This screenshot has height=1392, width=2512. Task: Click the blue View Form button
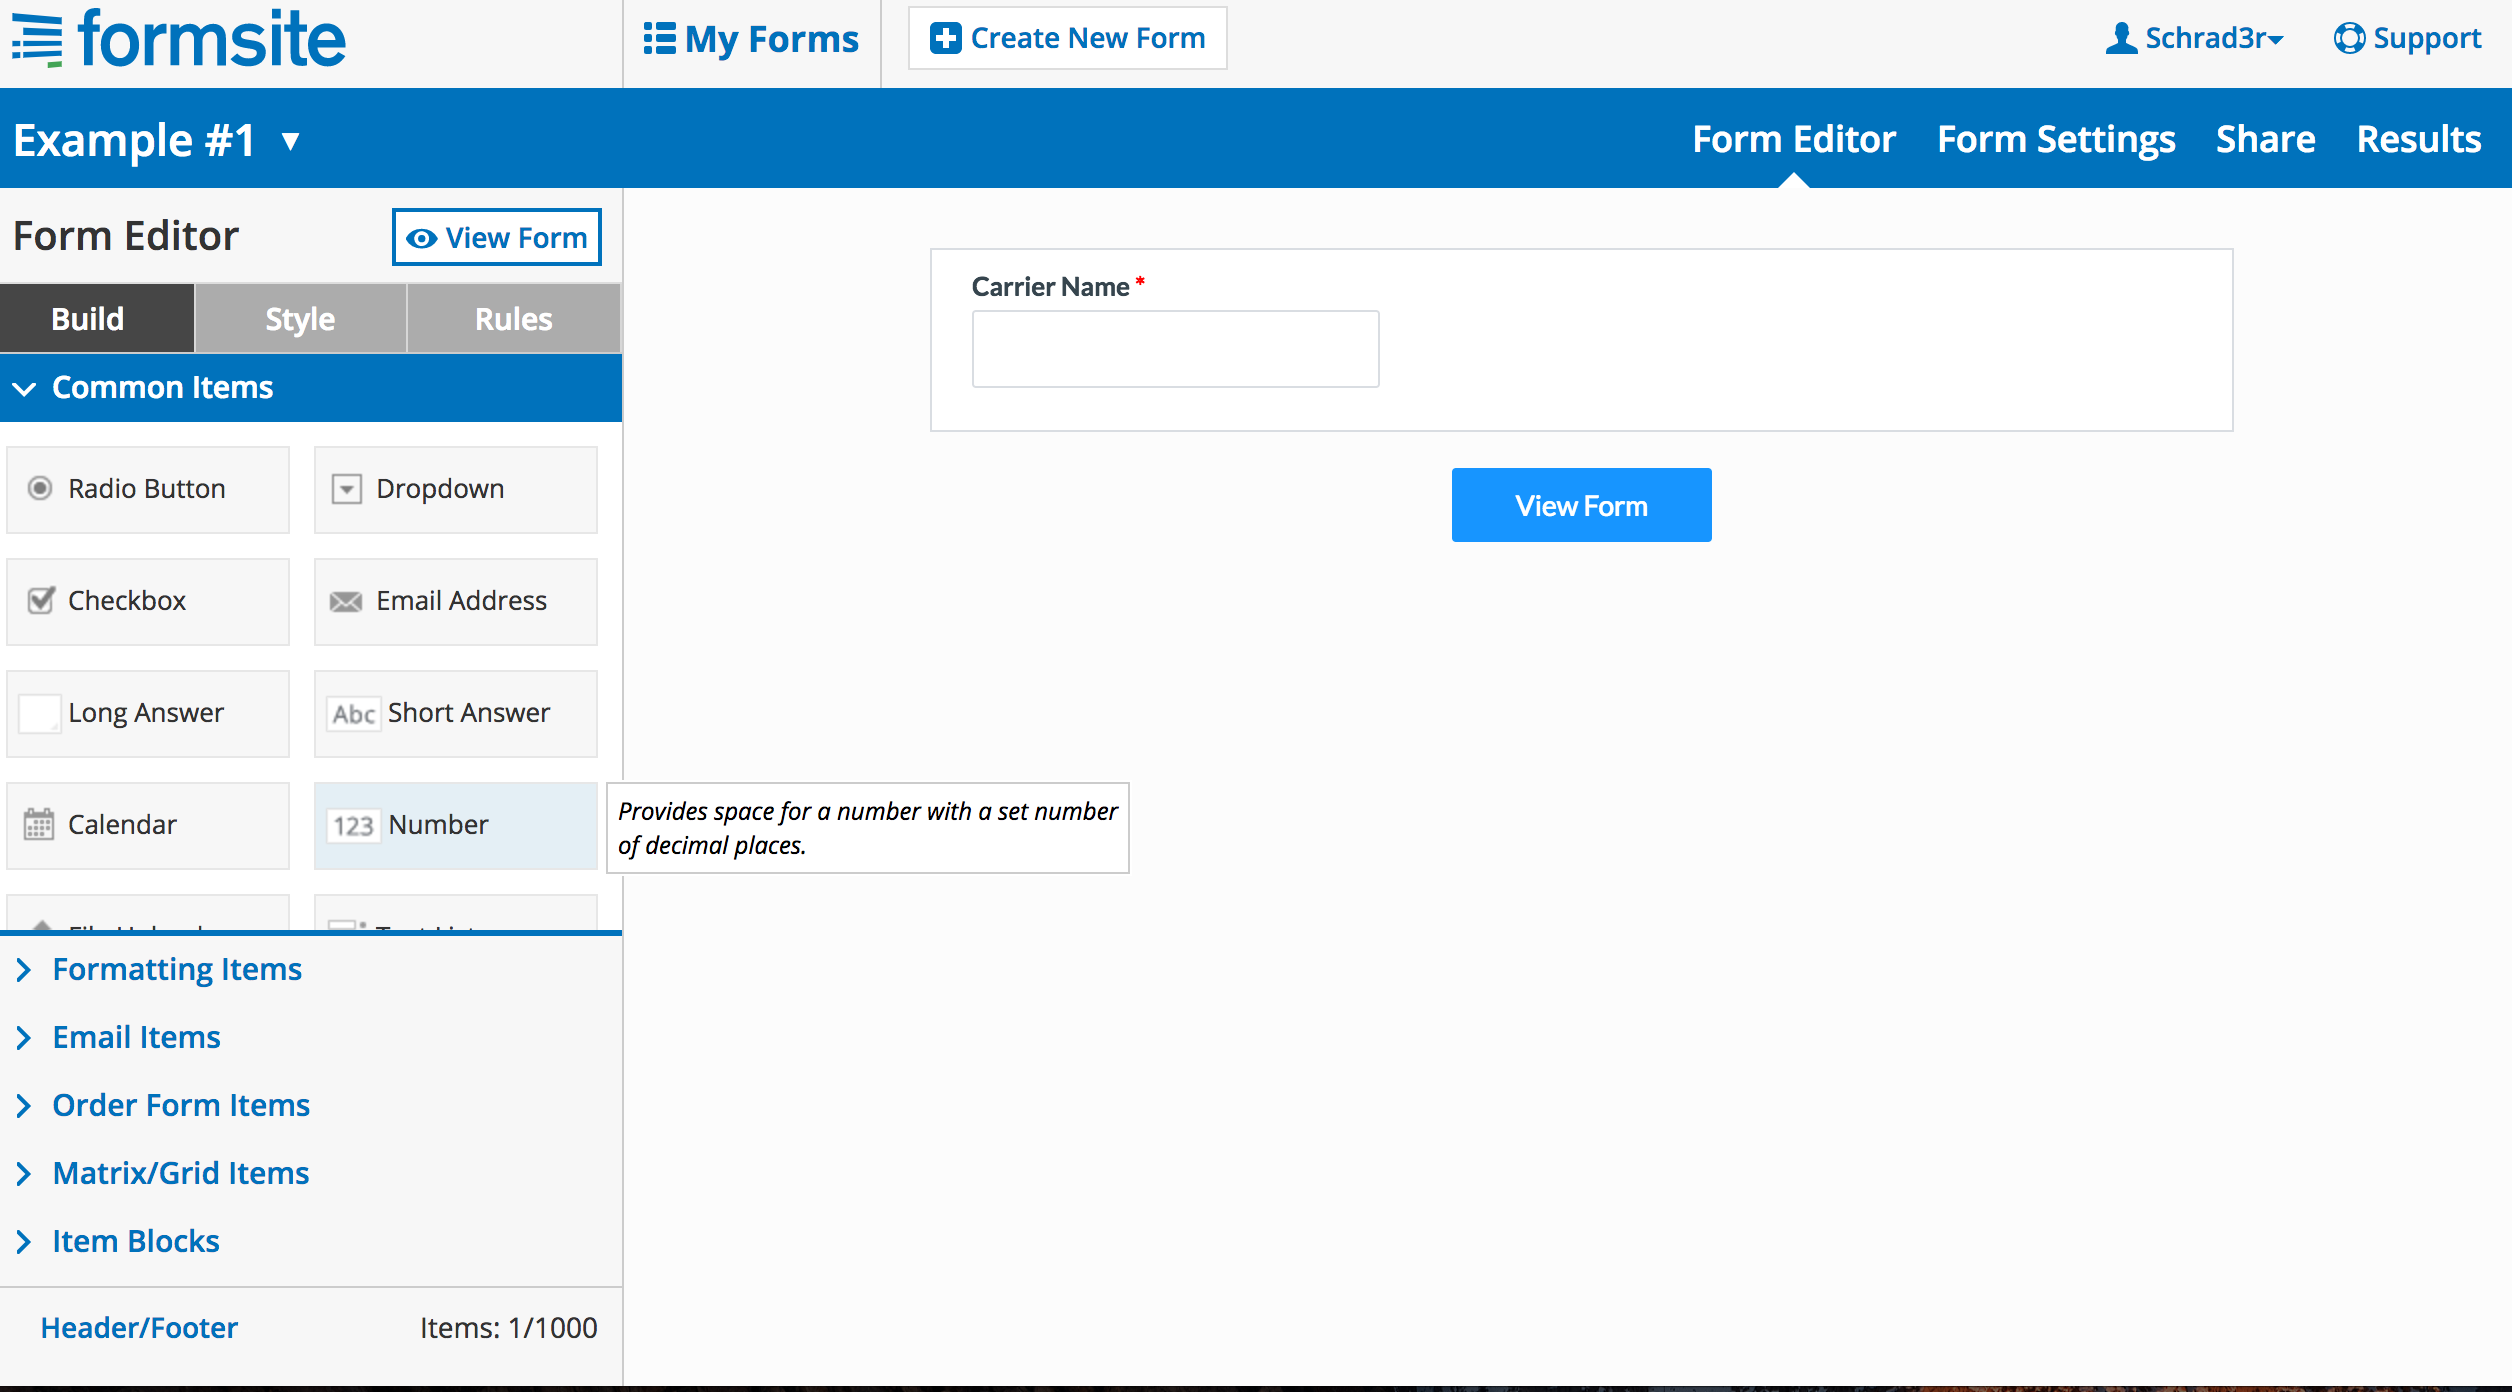click(1581, 505)
